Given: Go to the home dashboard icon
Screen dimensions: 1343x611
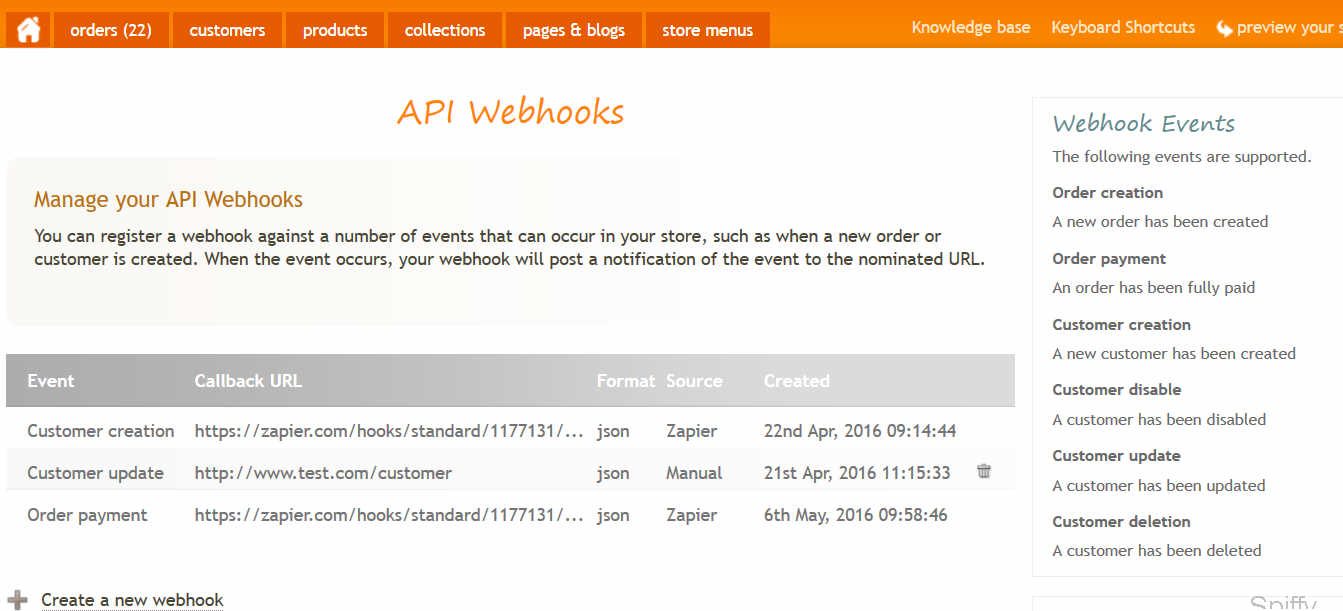Looking at the screenshot, I should point(28,30).
